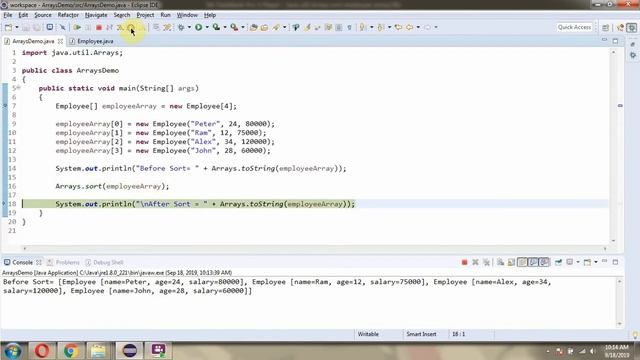This screenshot has width=640, height=360.
Task: Toggle Show Console on Standard Out
Action: coord(533,262)
